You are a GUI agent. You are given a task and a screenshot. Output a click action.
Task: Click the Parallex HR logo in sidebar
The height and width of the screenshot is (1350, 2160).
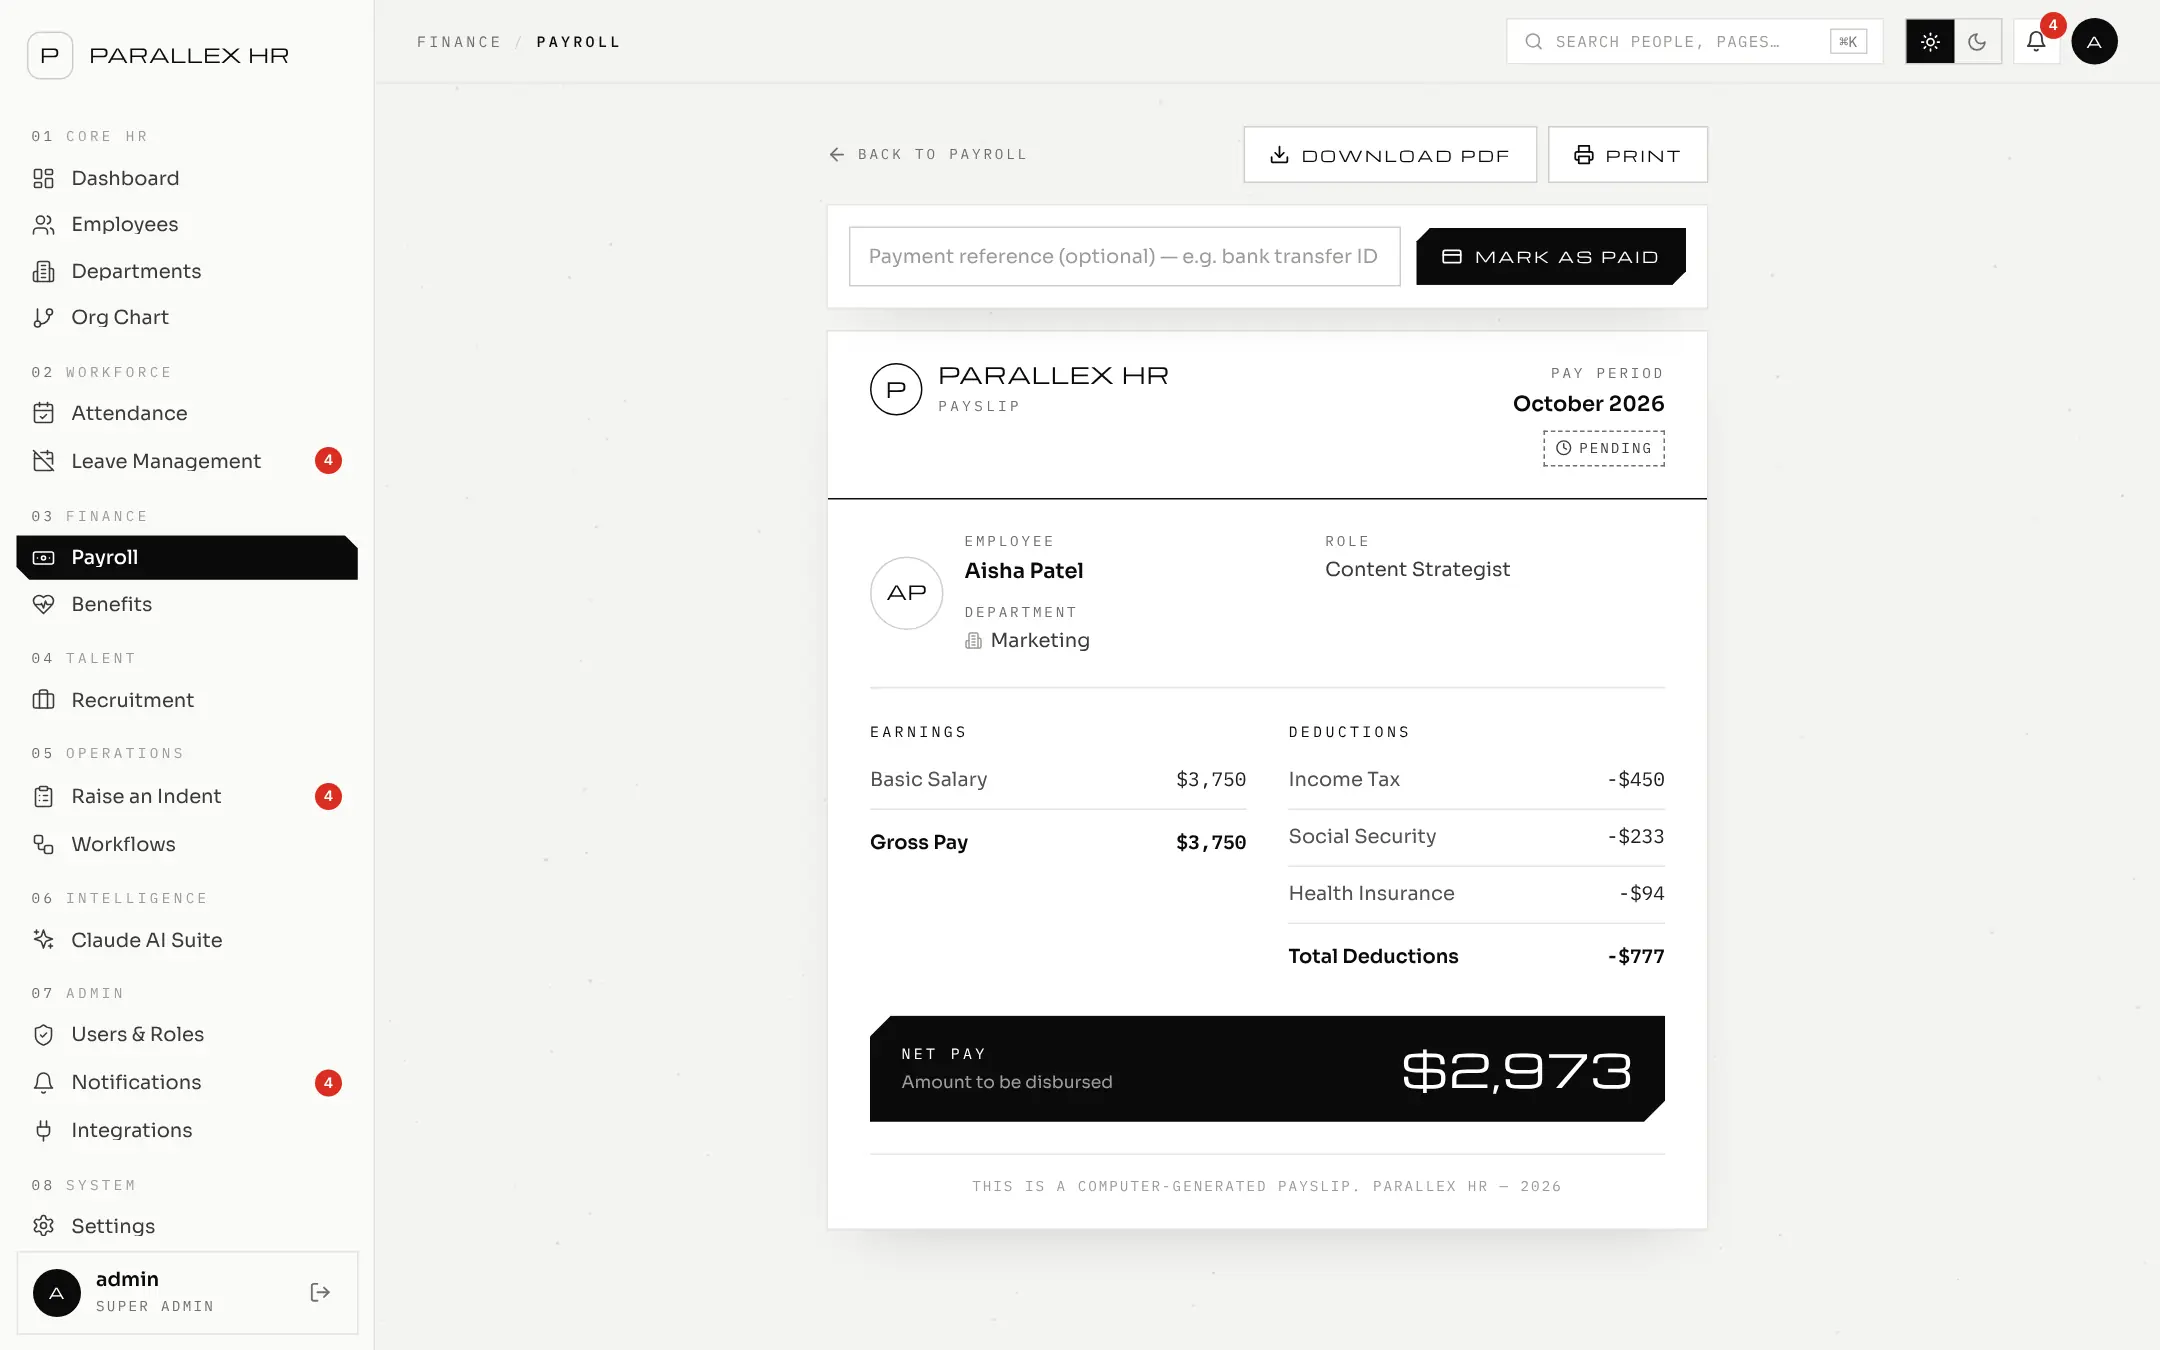click(x=50, y=55)
